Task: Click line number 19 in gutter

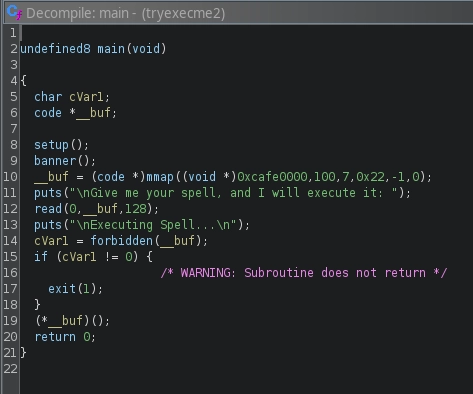Action: [x=10, y=321]
